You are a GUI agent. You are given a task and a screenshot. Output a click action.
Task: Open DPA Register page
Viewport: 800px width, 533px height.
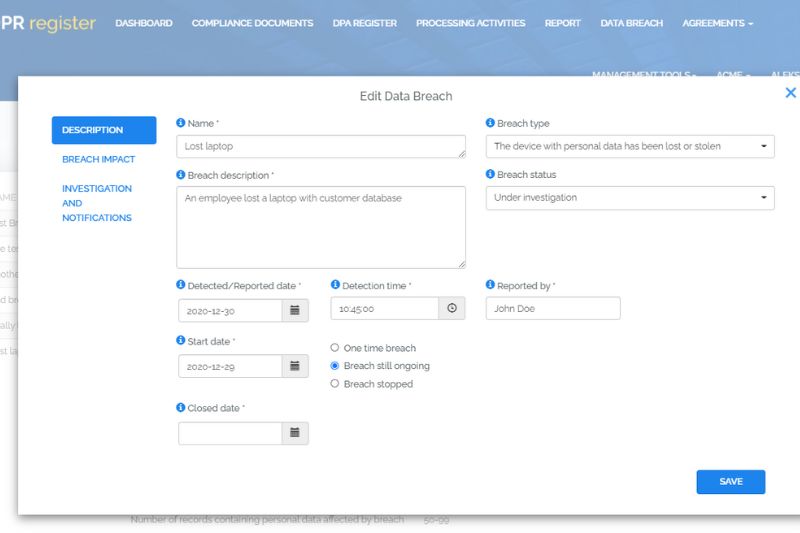pyautogui.click(x=365, y=23)
